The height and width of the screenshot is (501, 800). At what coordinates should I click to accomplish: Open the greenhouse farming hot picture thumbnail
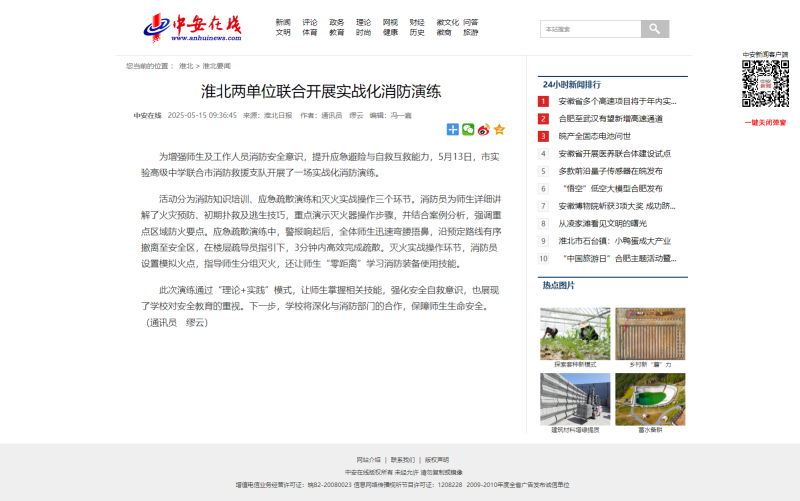click(575, 334)
